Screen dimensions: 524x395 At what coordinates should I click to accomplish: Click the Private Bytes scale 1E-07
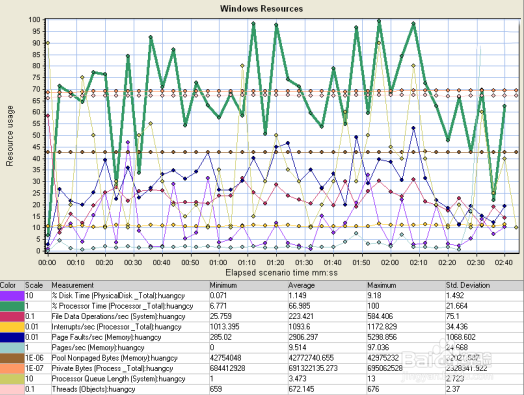tap(34, 368)
